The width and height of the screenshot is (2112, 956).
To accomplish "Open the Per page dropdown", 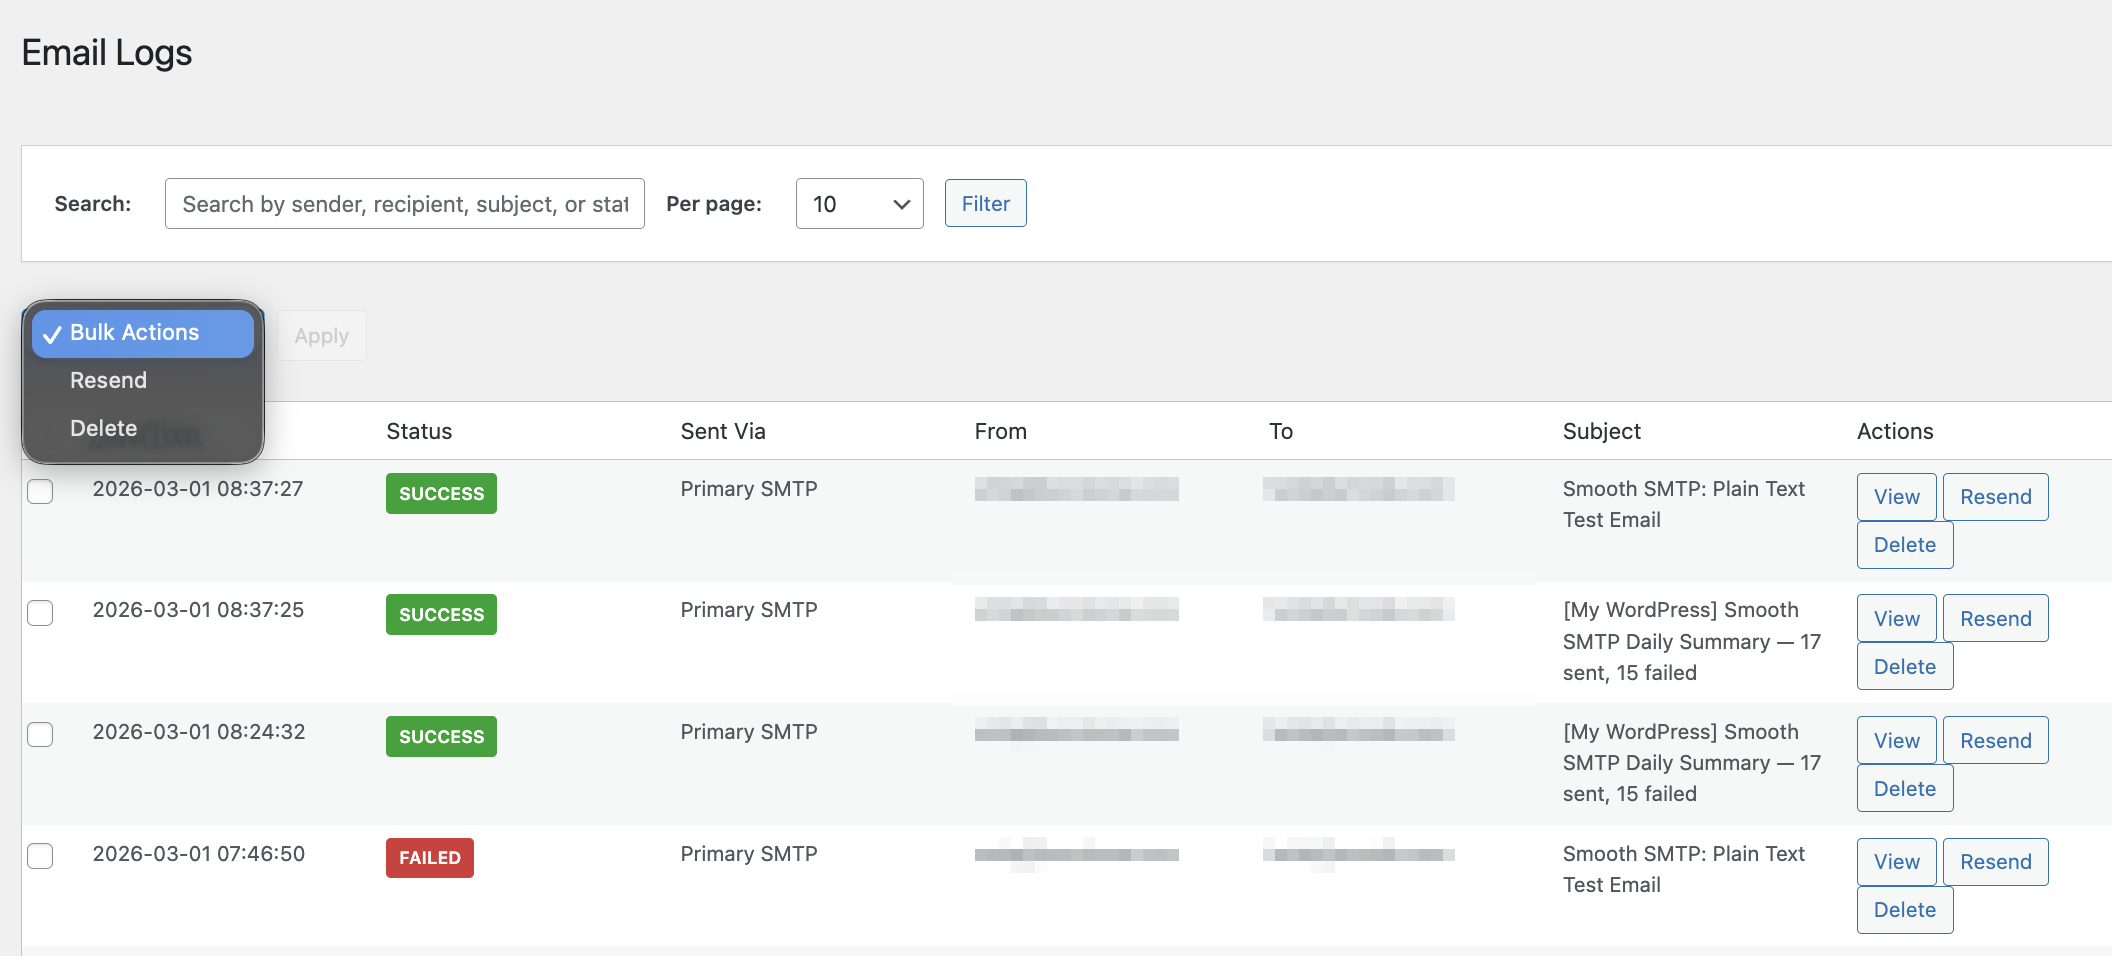I will pyautogui.click(x=859, y=204).
